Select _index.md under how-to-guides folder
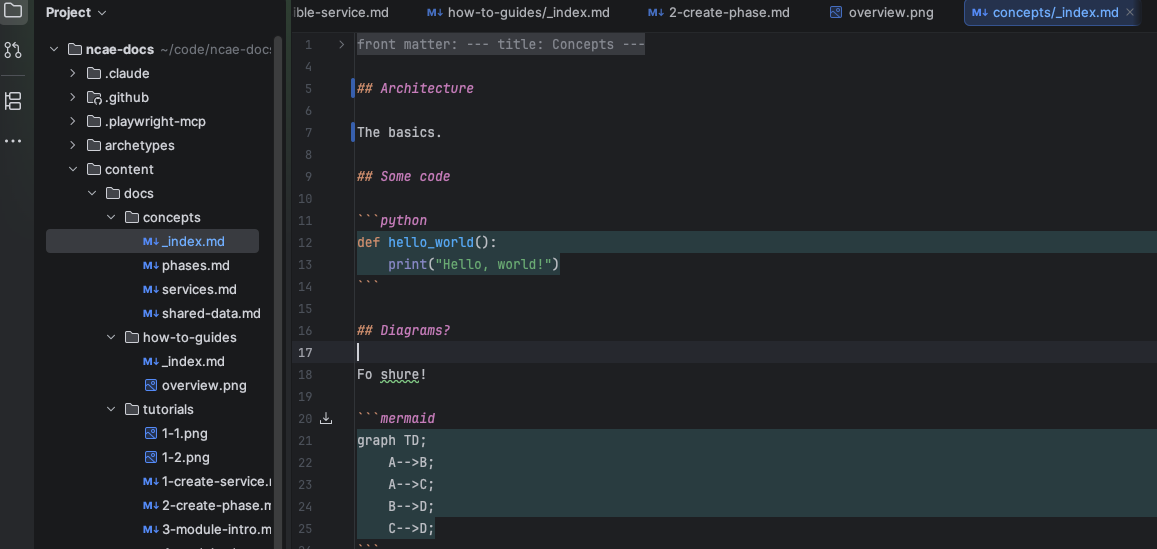This screenshot has height=549, width=1157. 193,362
